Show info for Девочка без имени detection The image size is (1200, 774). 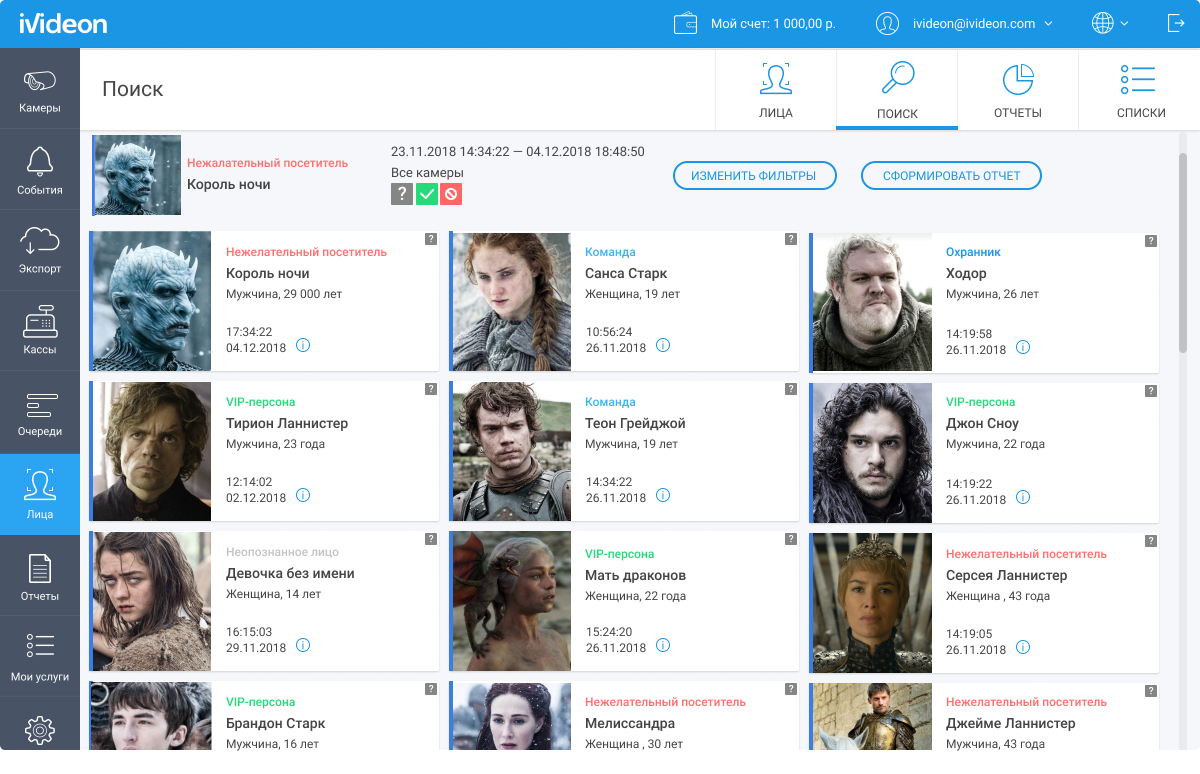tap(303, 646)
